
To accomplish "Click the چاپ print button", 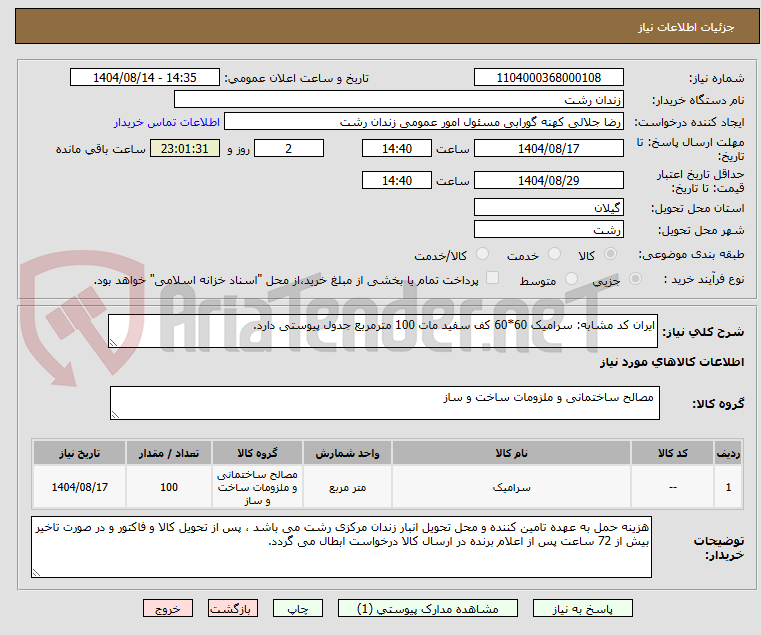I will click(x=298, y=608).
